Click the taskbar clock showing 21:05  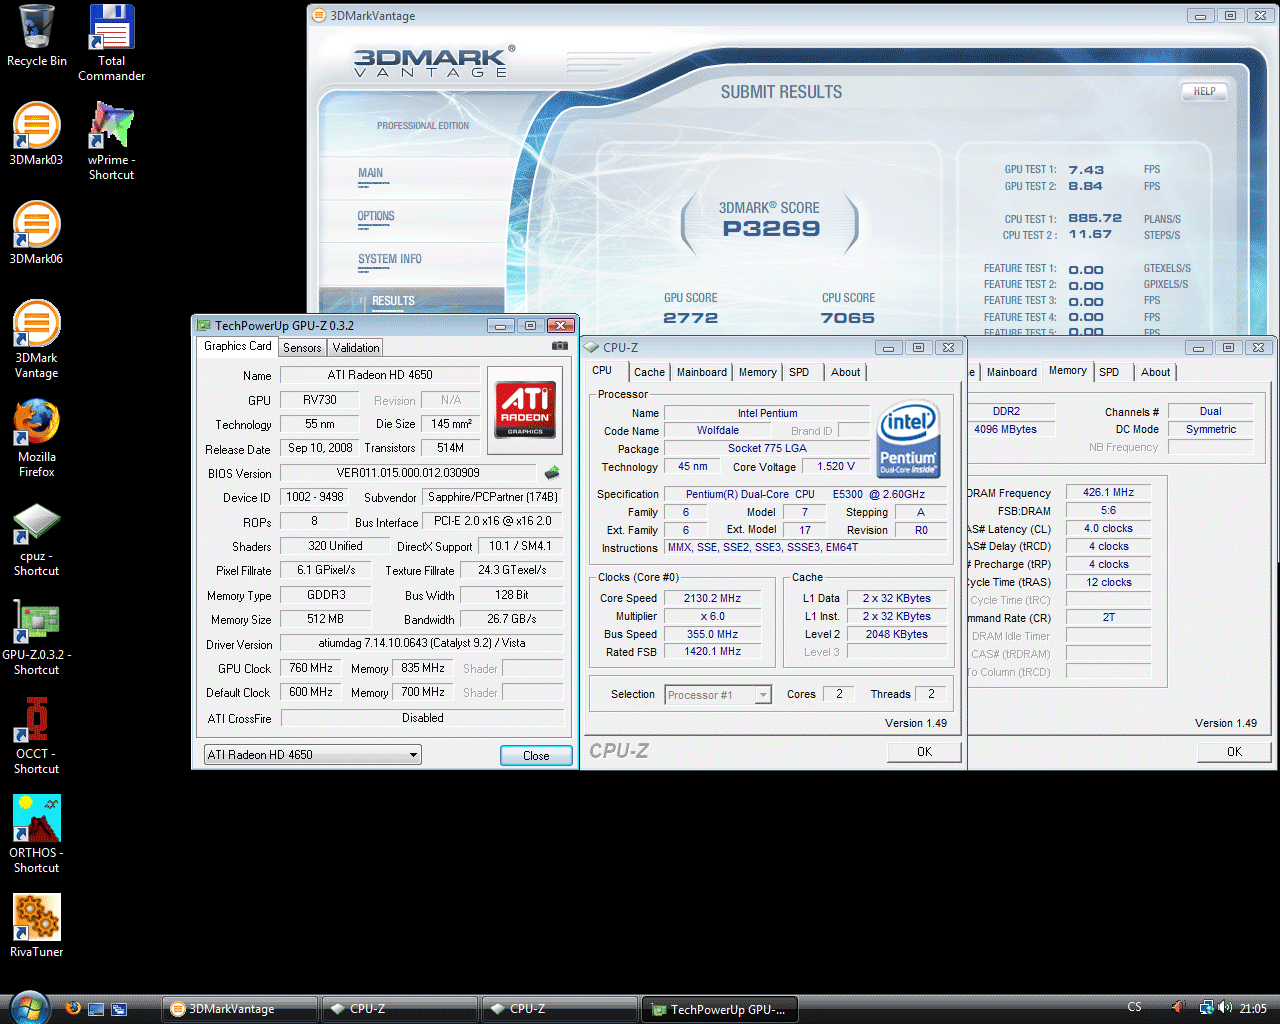click(1253, 1008)
